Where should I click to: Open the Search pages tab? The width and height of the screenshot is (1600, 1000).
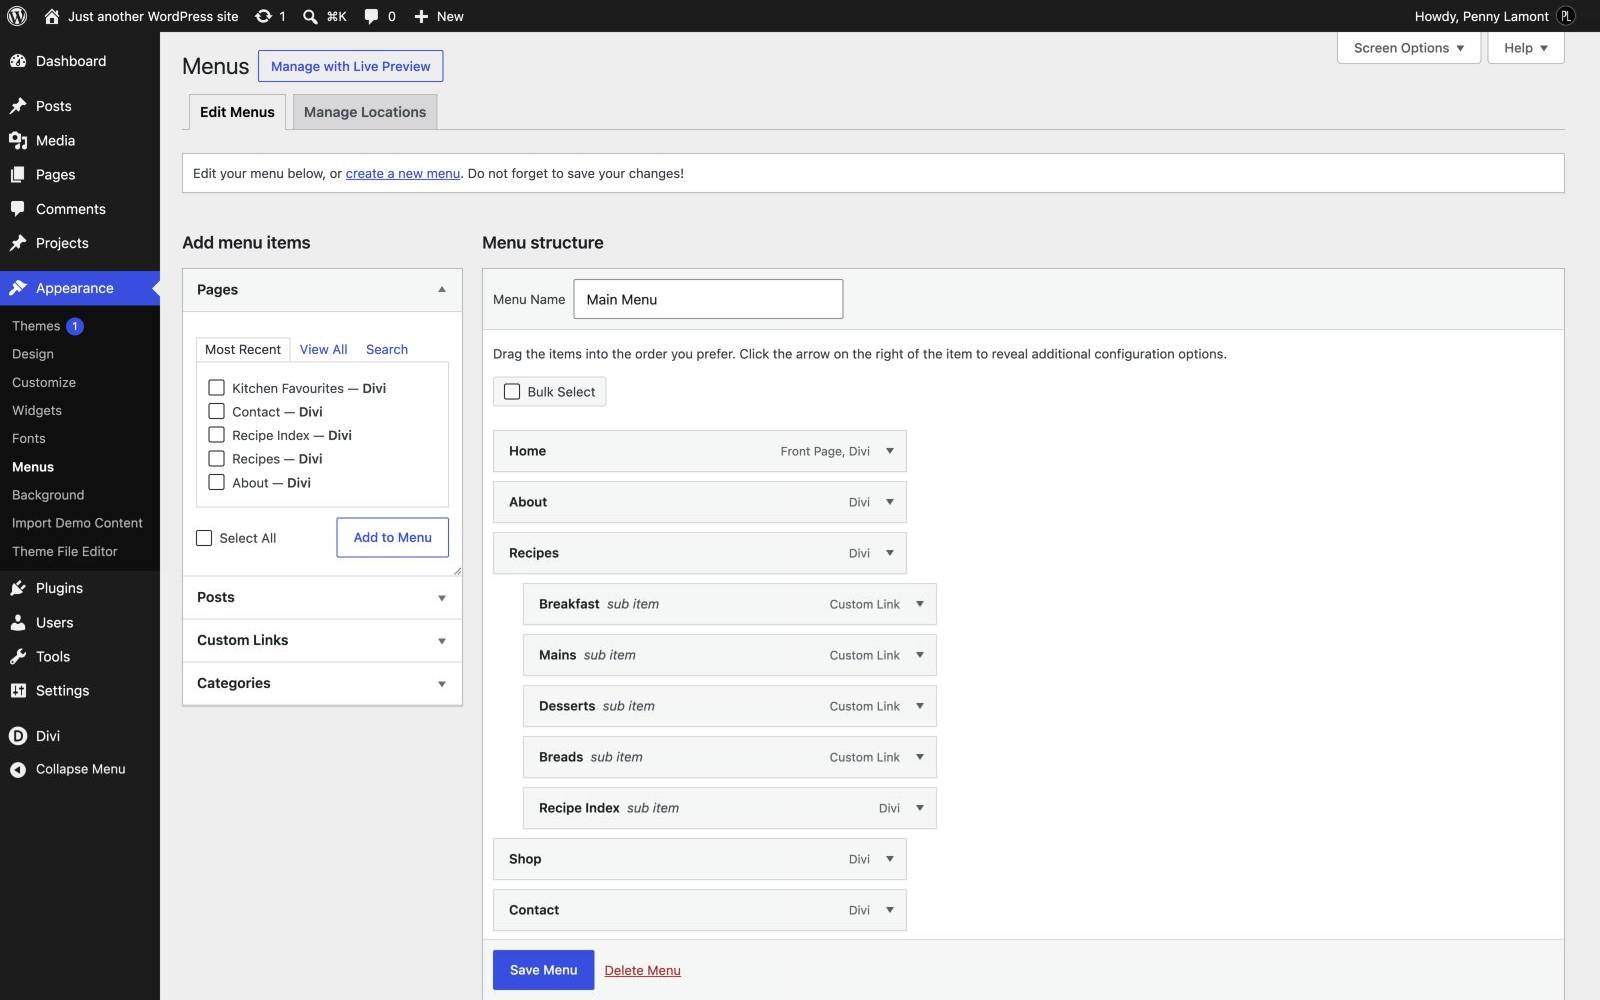tap(387, 349)
